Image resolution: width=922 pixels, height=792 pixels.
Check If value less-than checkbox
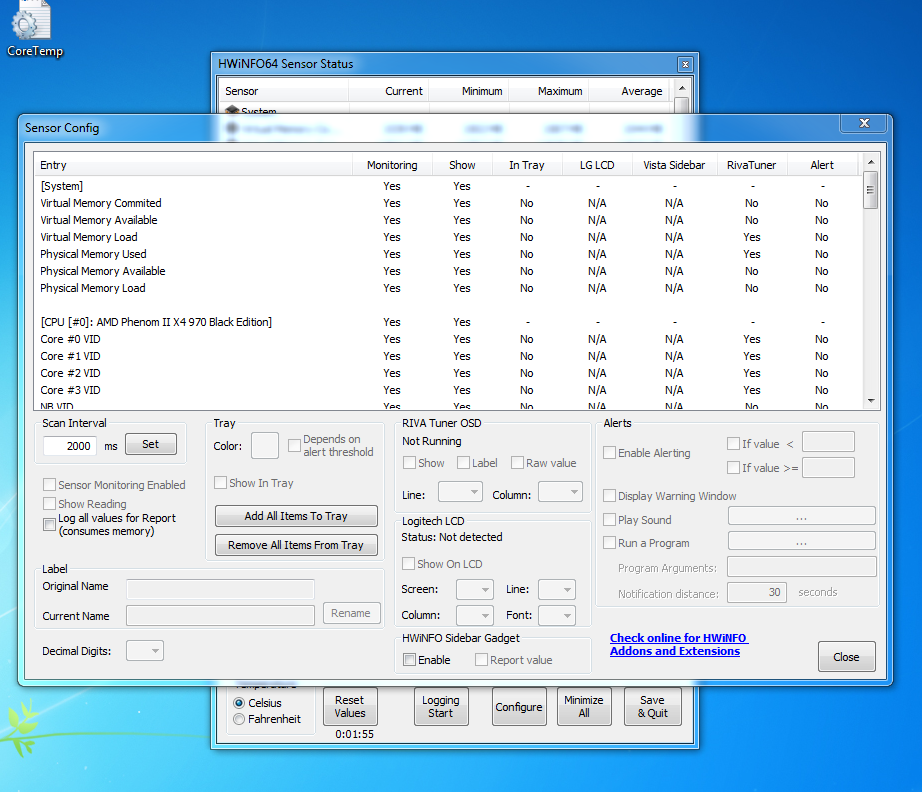tap(733, 443)
